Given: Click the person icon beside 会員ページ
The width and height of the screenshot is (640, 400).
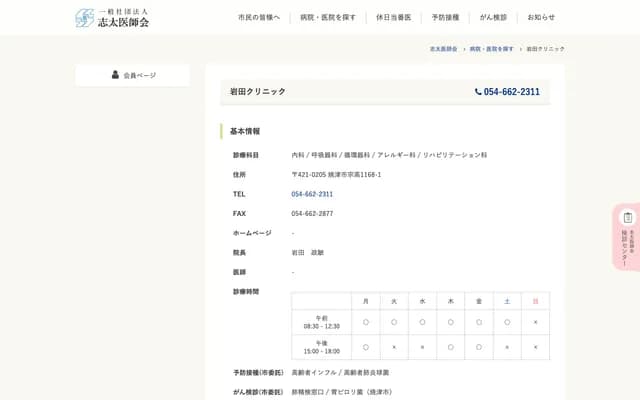Looking at the screenshot, I should click(115, 75).
